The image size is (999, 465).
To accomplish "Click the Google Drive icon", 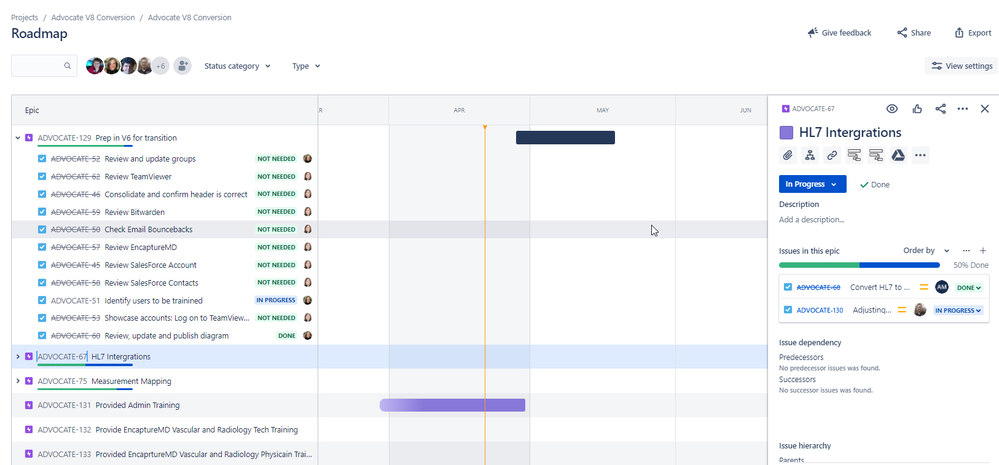I will pos(898,155).
